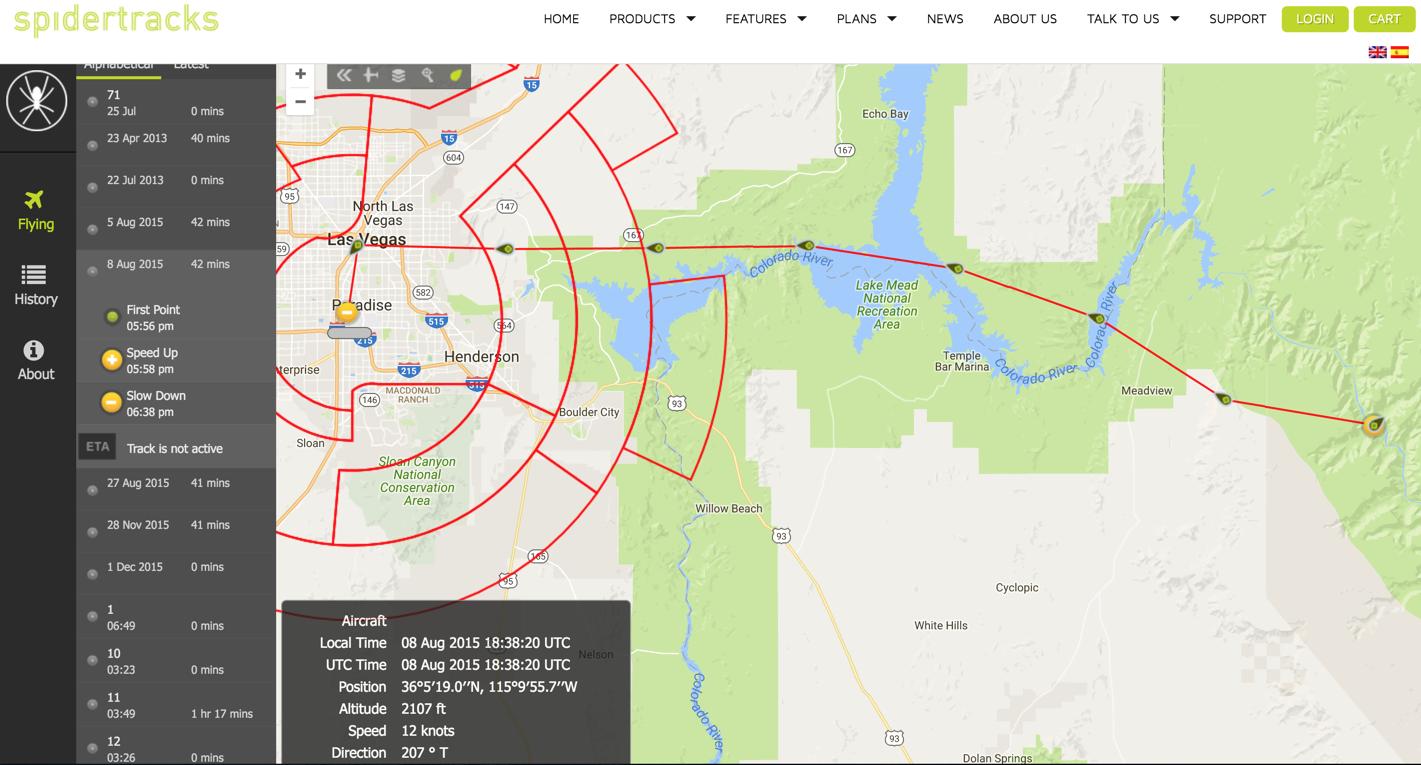Select track 12 at 03:26
Image resolution: width=1421 pixels, height=765 pixels.
[x=176, y=748]
